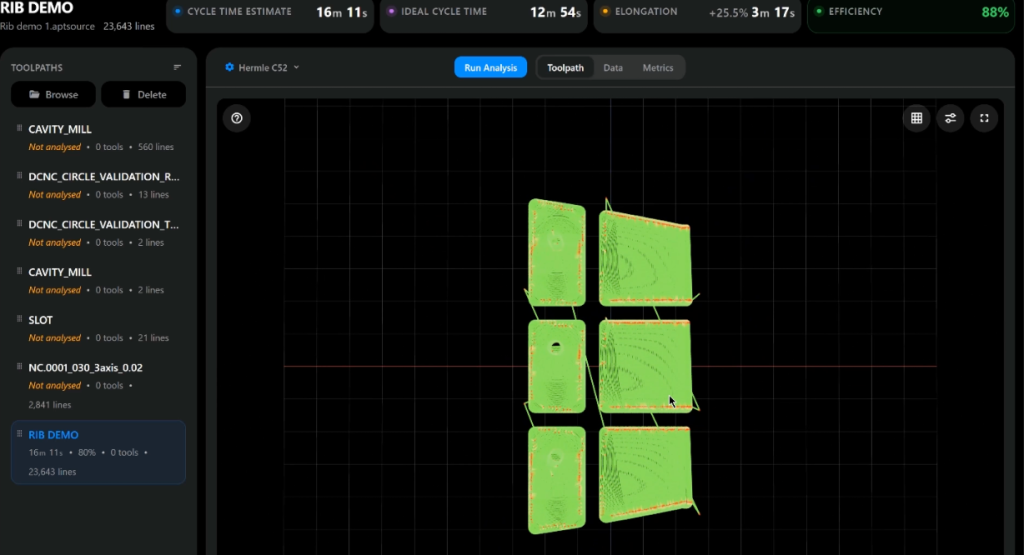Viewport: 1024px width, 555px height.
Task: Expand the viewport to fullscreen
Action: point(984,118)
